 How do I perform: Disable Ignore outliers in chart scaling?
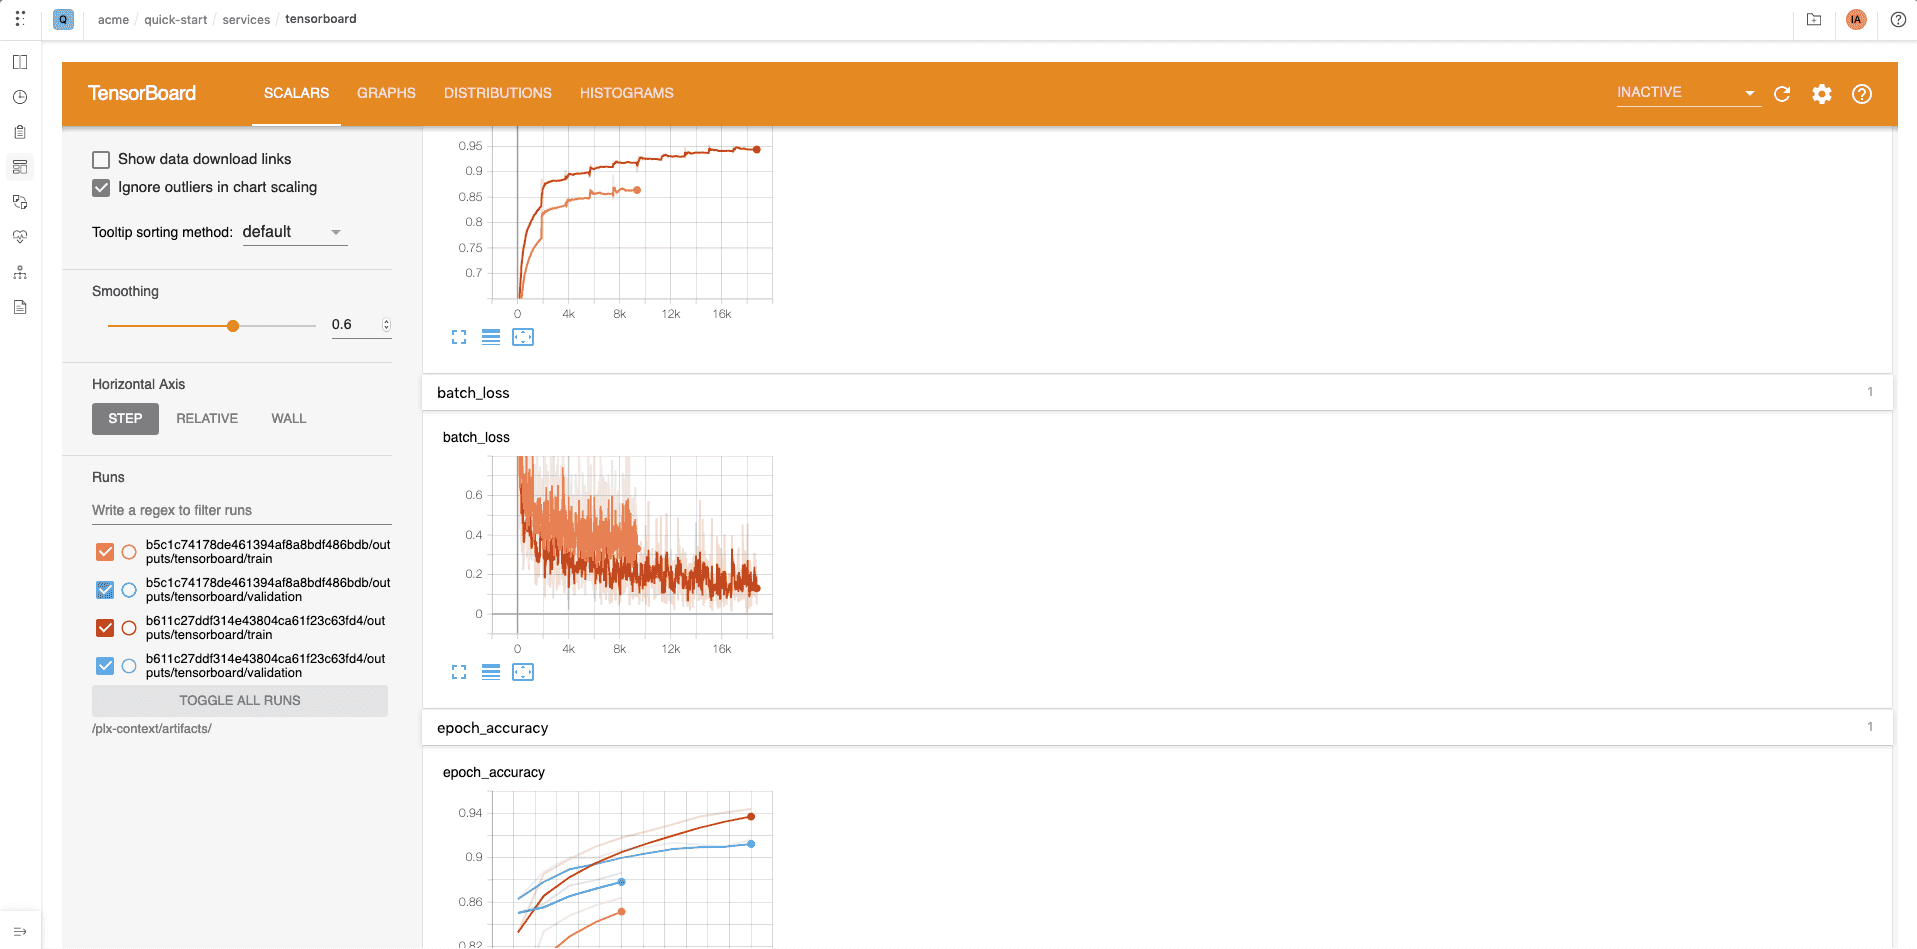pos(101,187)
